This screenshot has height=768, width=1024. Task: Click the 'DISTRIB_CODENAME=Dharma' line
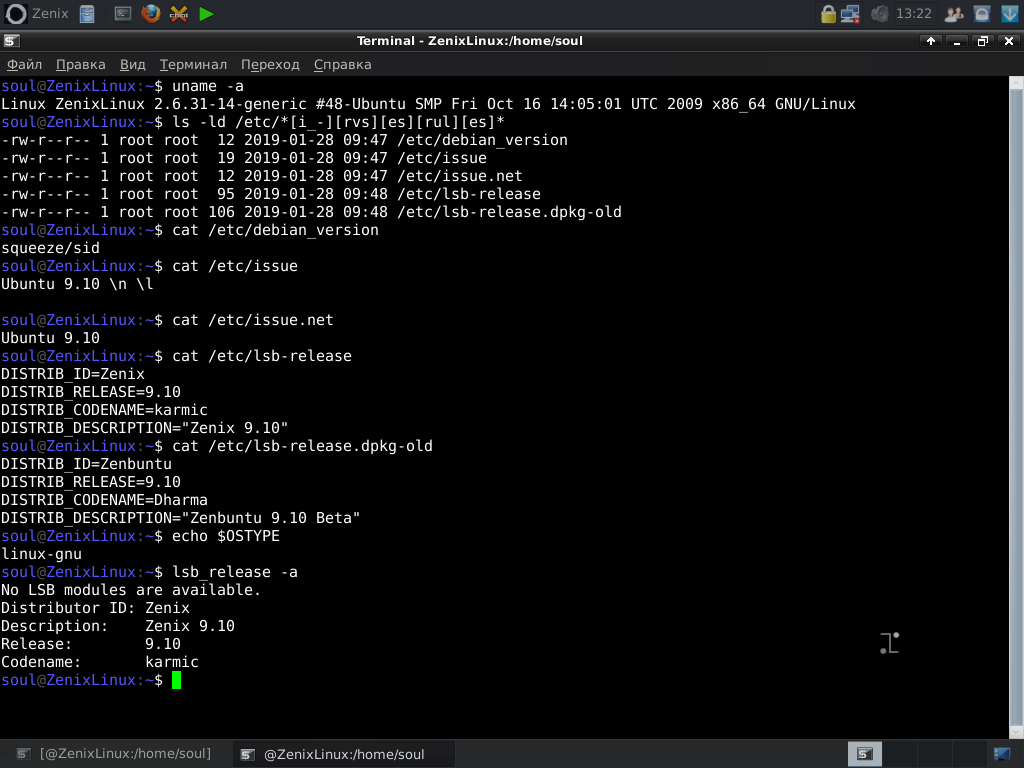104,500
